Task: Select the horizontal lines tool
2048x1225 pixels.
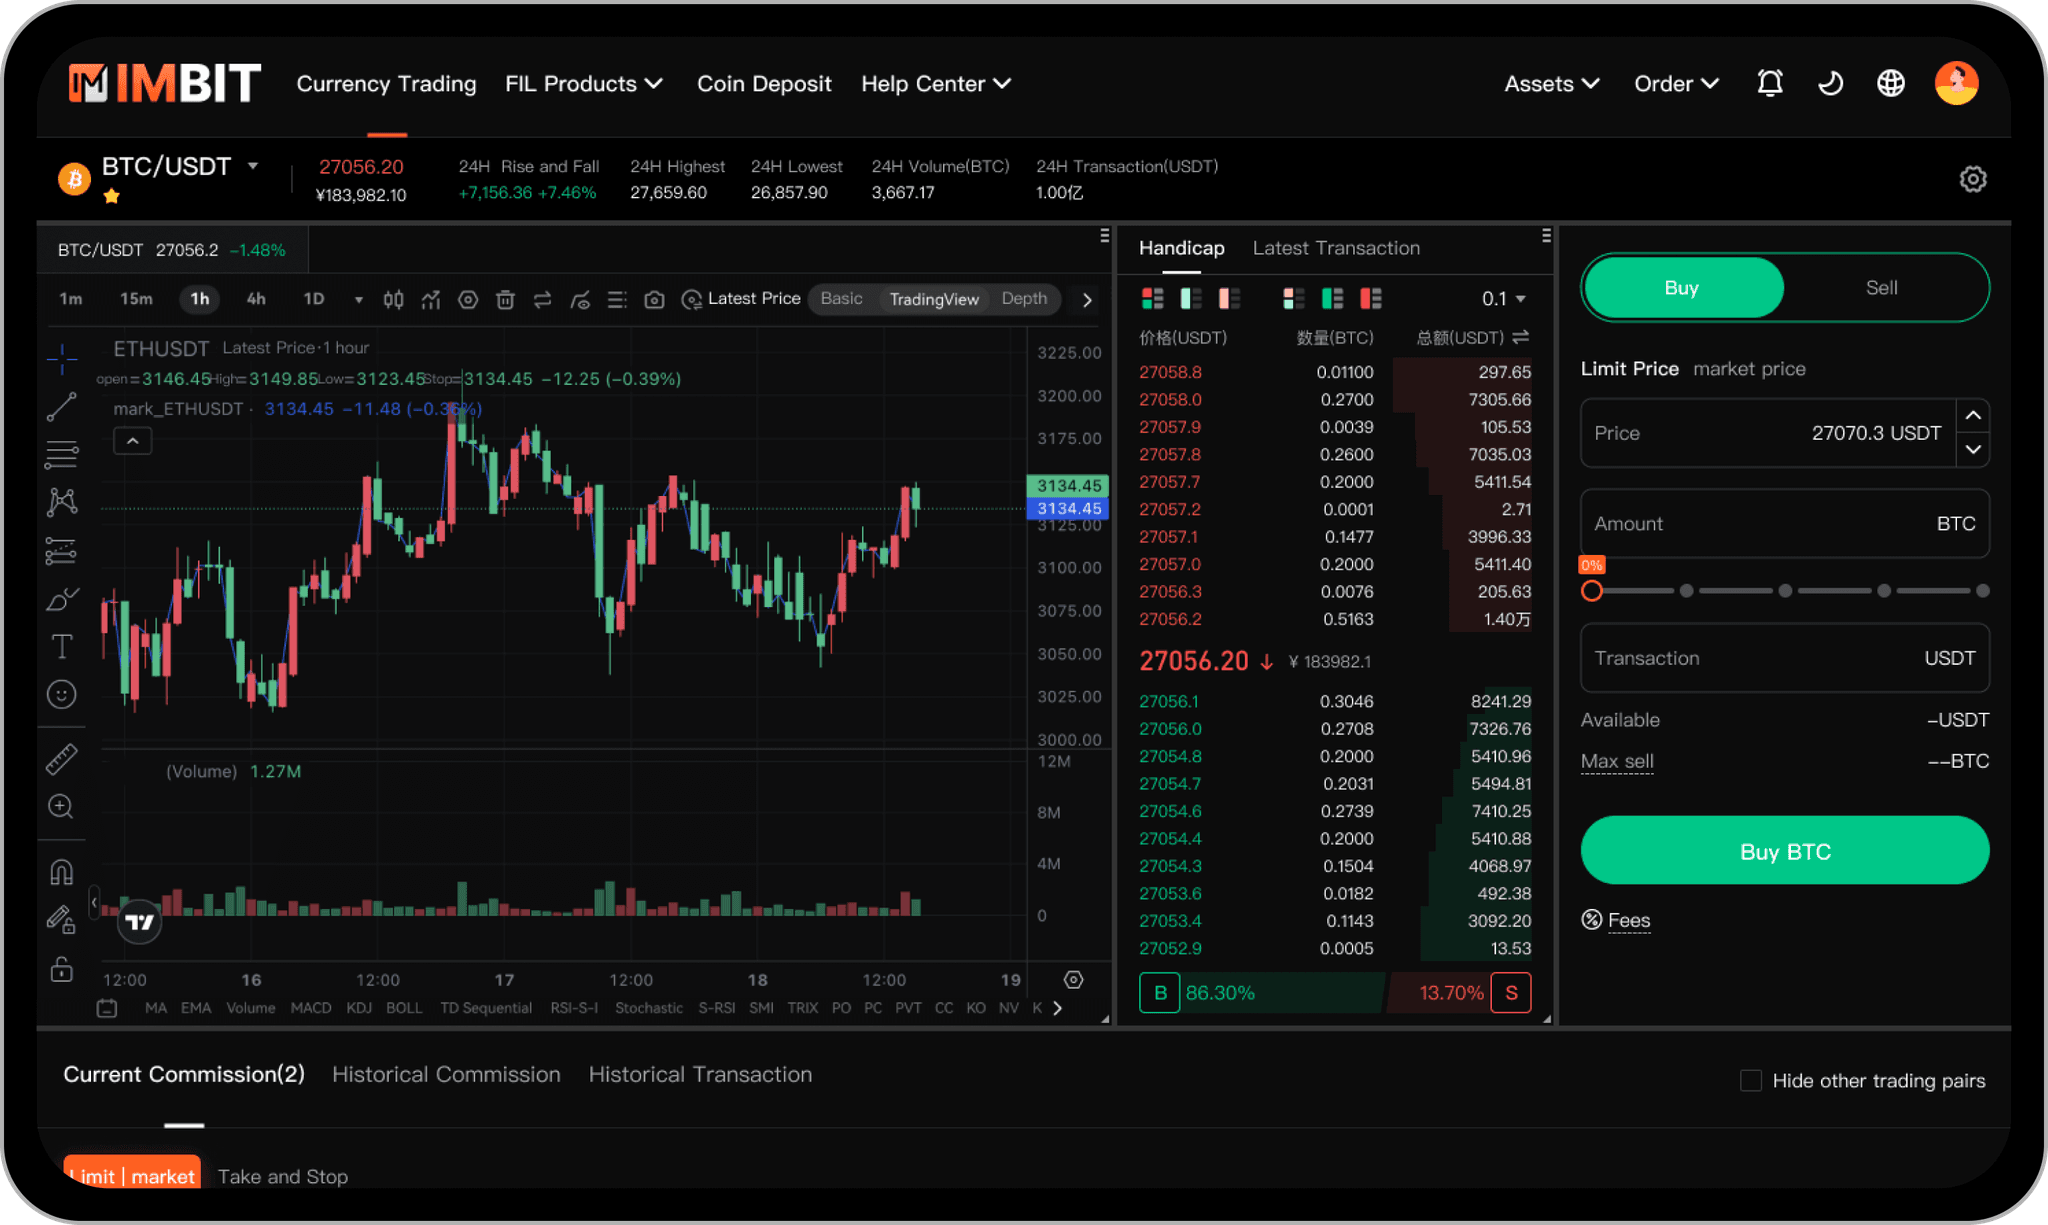Action: click(x=62, y=455)
